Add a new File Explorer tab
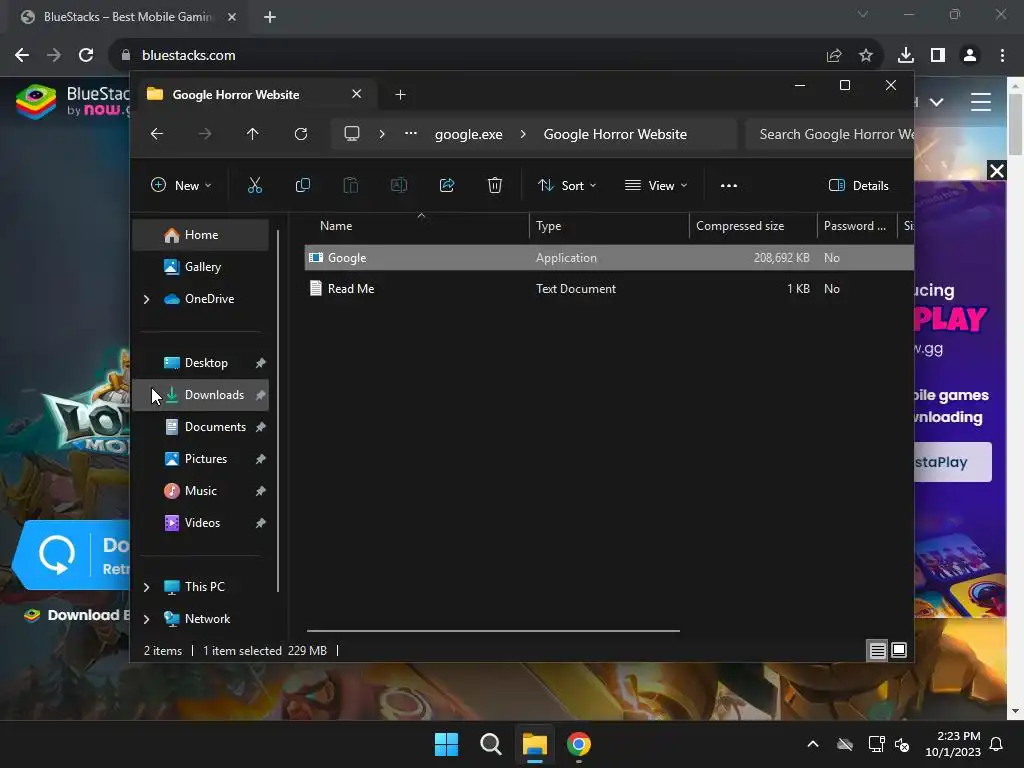 click(400, 95)
